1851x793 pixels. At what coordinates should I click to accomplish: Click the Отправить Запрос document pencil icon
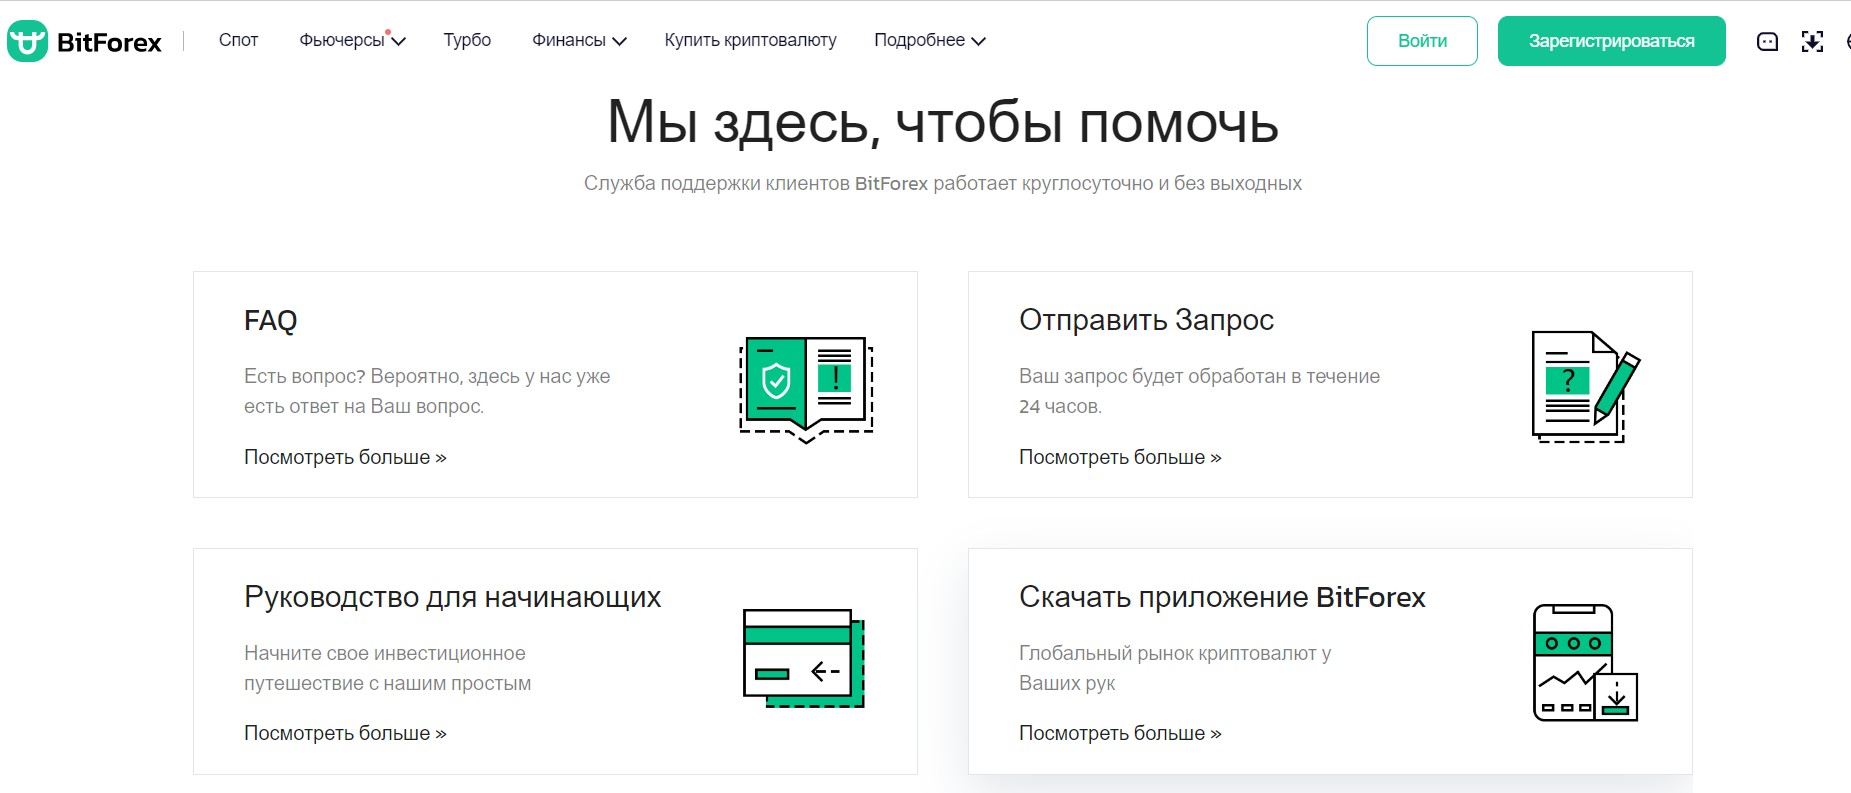(1585, 387)
